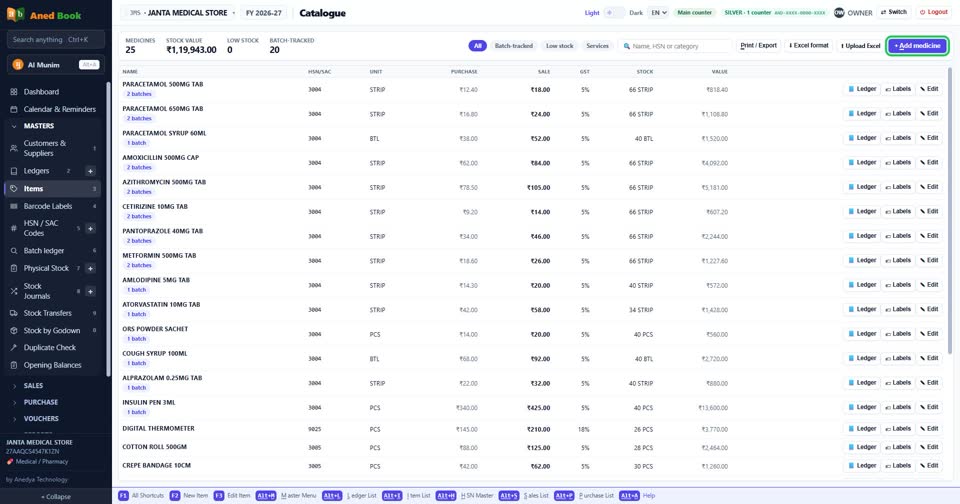Open Labels for DIGITAL THERMOMETER
This screenshot has height=504, width=960.
click(x=898, y=429)
